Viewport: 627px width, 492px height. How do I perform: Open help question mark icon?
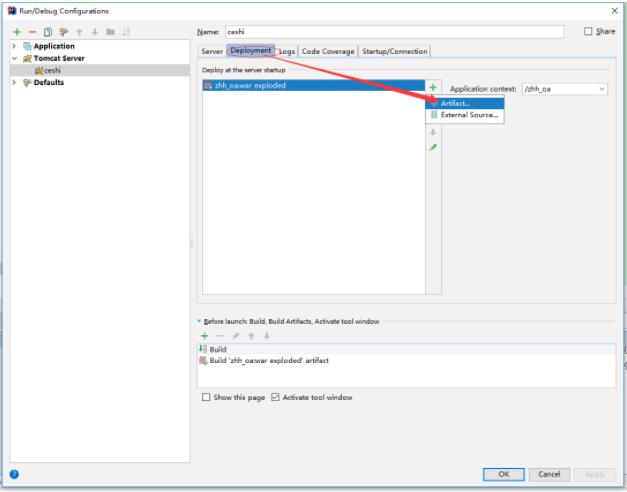14,474
